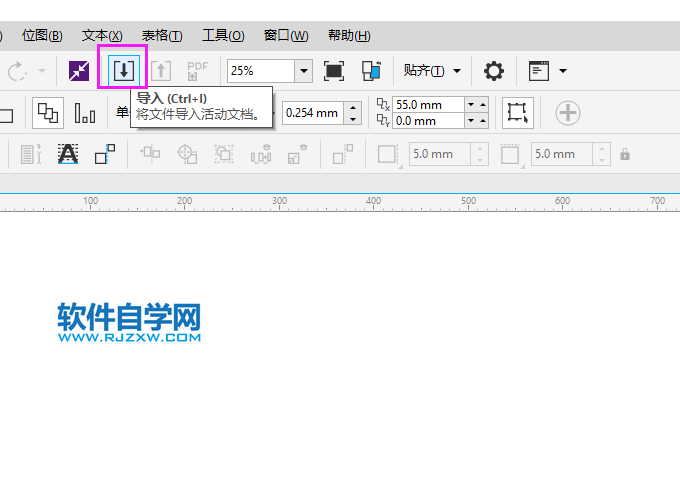Click the 0.254 mm nudge field
680x504 pixels.
tap(313, 113)
